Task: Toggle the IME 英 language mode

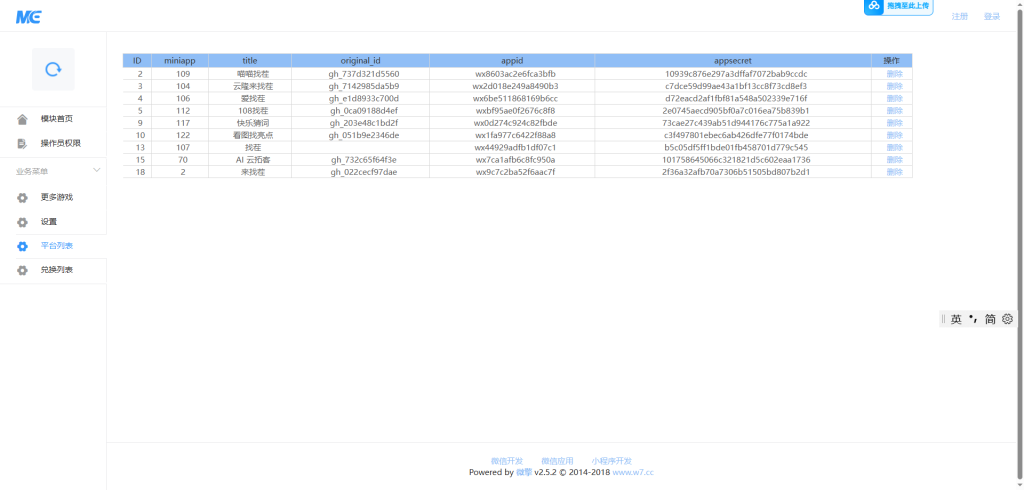Action: point(956,319)
